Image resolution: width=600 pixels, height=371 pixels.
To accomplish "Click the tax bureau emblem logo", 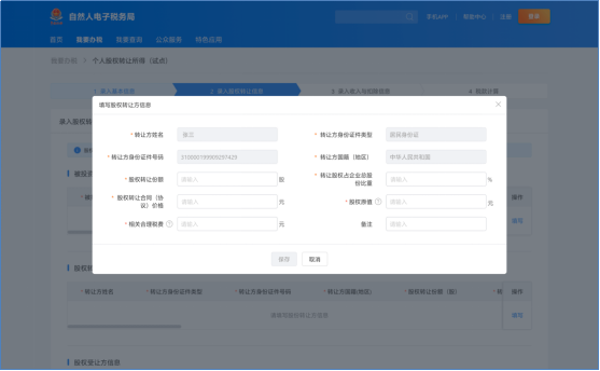I will pos(56,16).
